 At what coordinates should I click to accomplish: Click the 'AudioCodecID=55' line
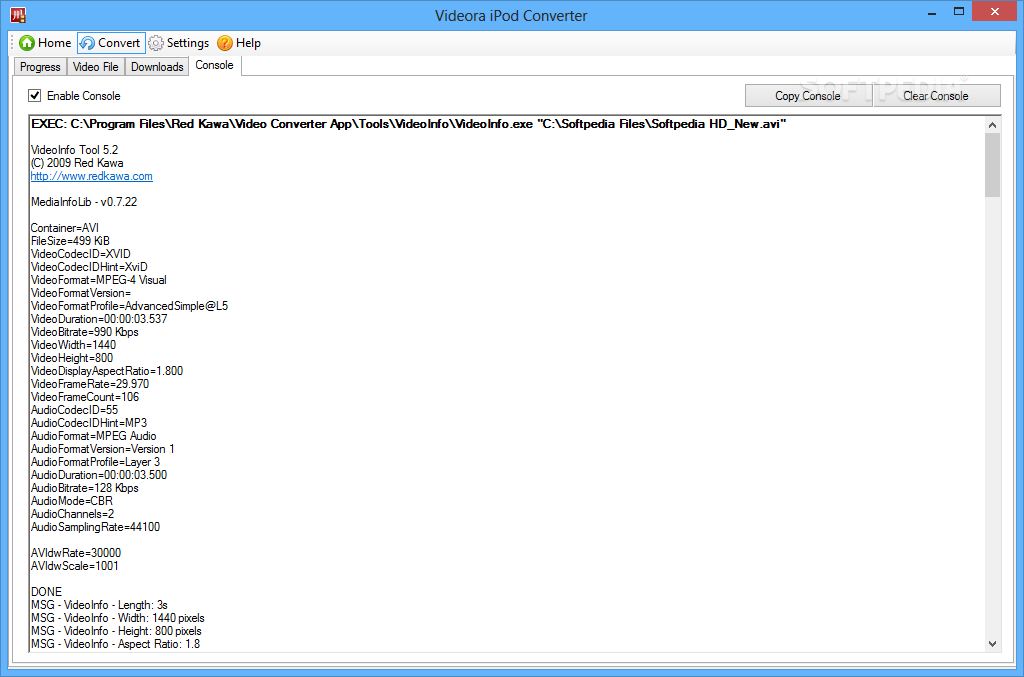74,410
